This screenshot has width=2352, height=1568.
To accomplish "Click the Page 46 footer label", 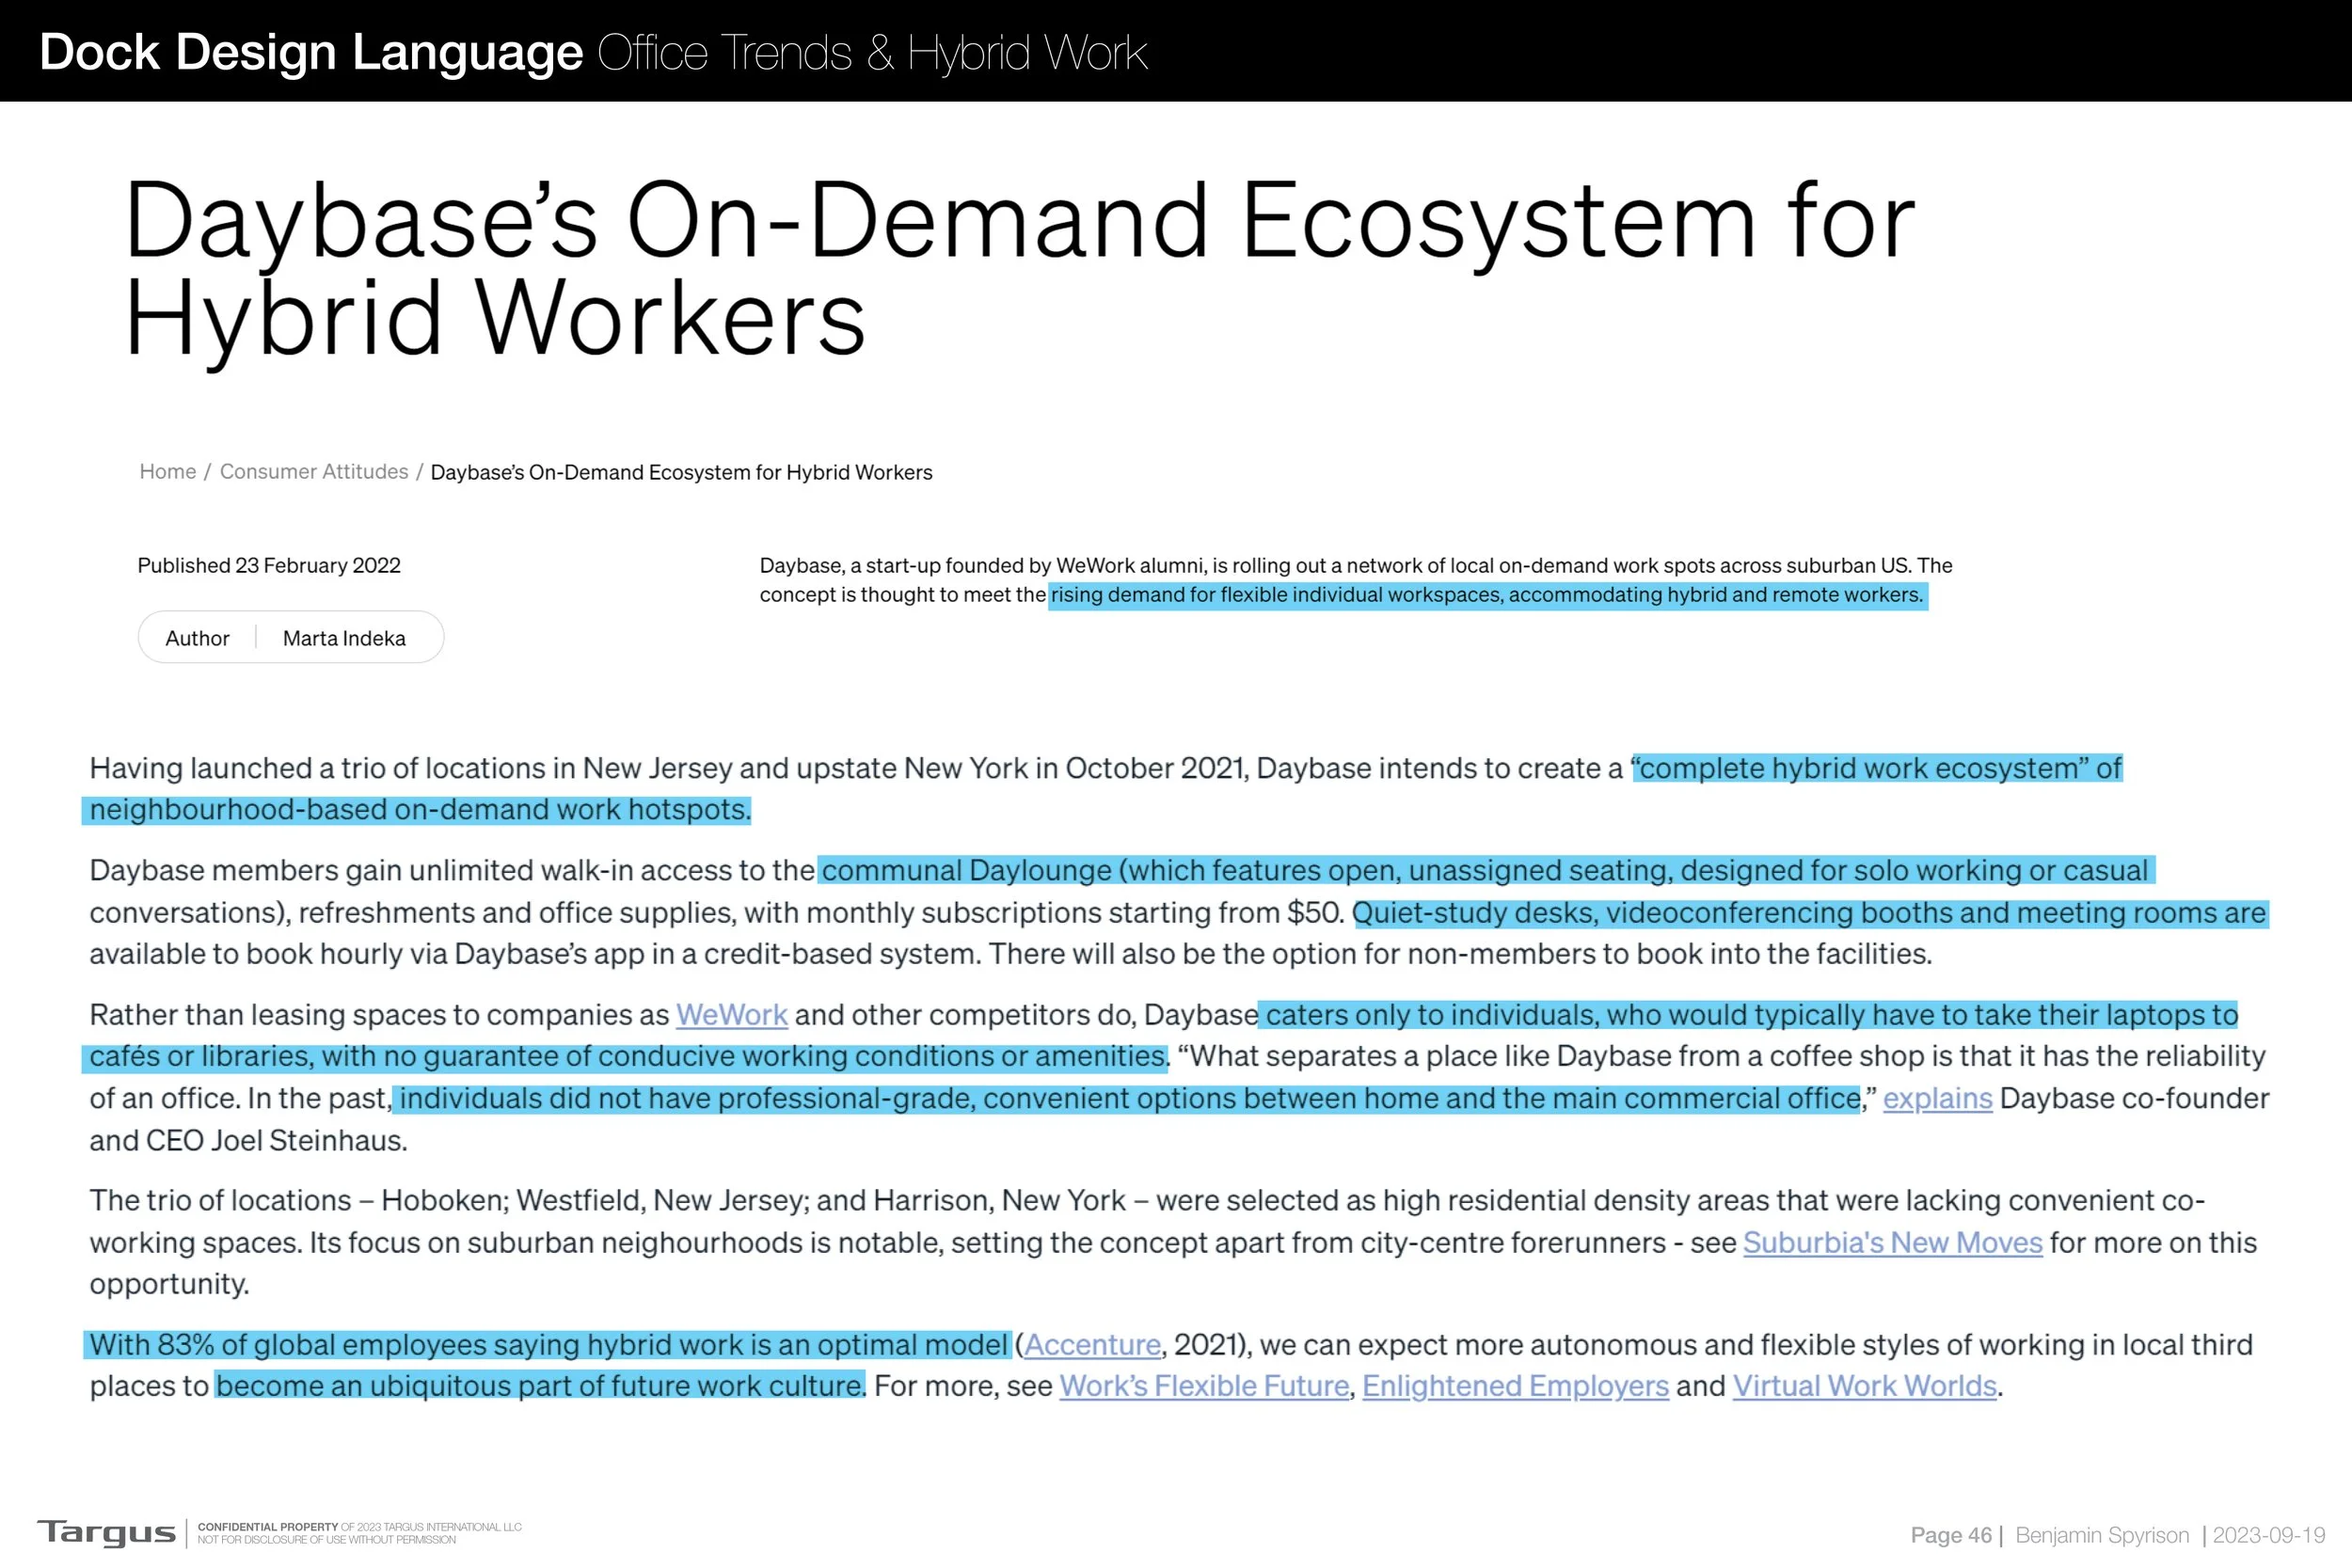I will tap(1953, 1534).
